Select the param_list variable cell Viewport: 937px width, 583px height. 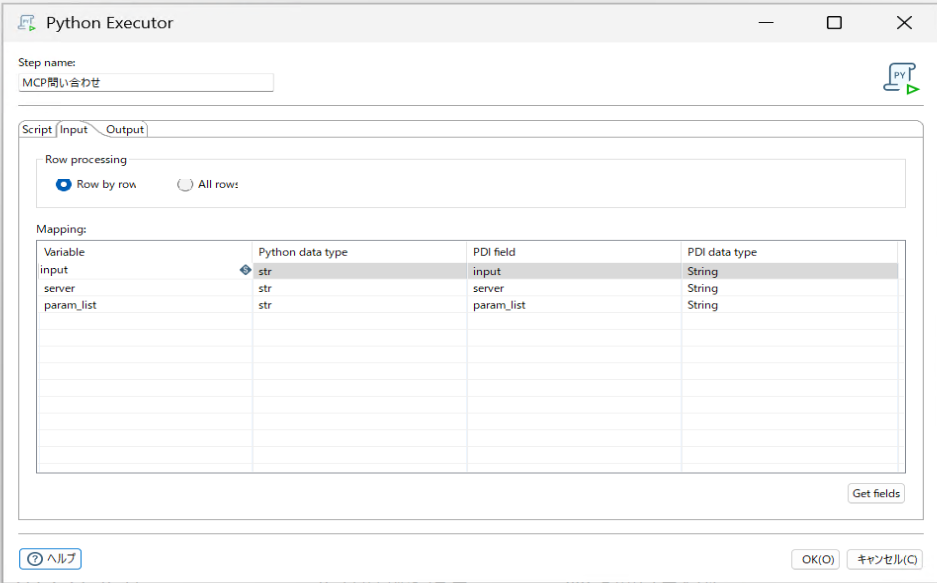145,305
